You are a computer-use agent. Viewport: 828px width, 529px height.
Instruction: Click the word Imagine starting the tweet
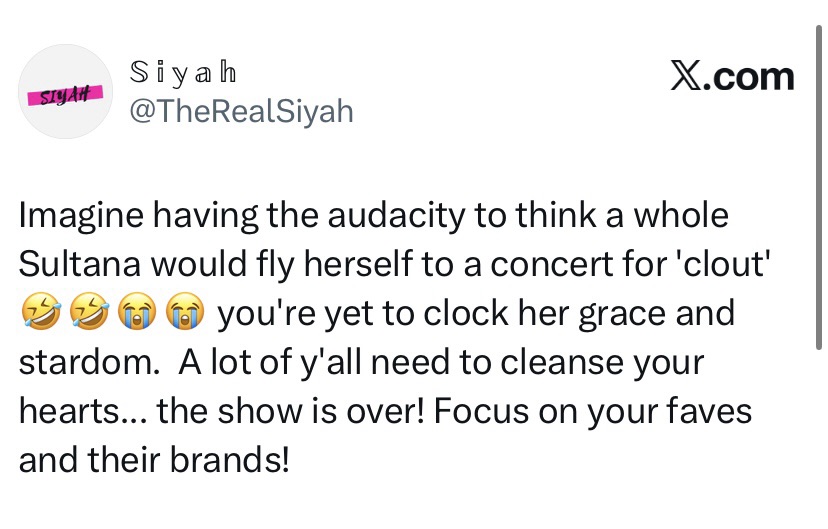pyautogui.click(x=75, y=215)
